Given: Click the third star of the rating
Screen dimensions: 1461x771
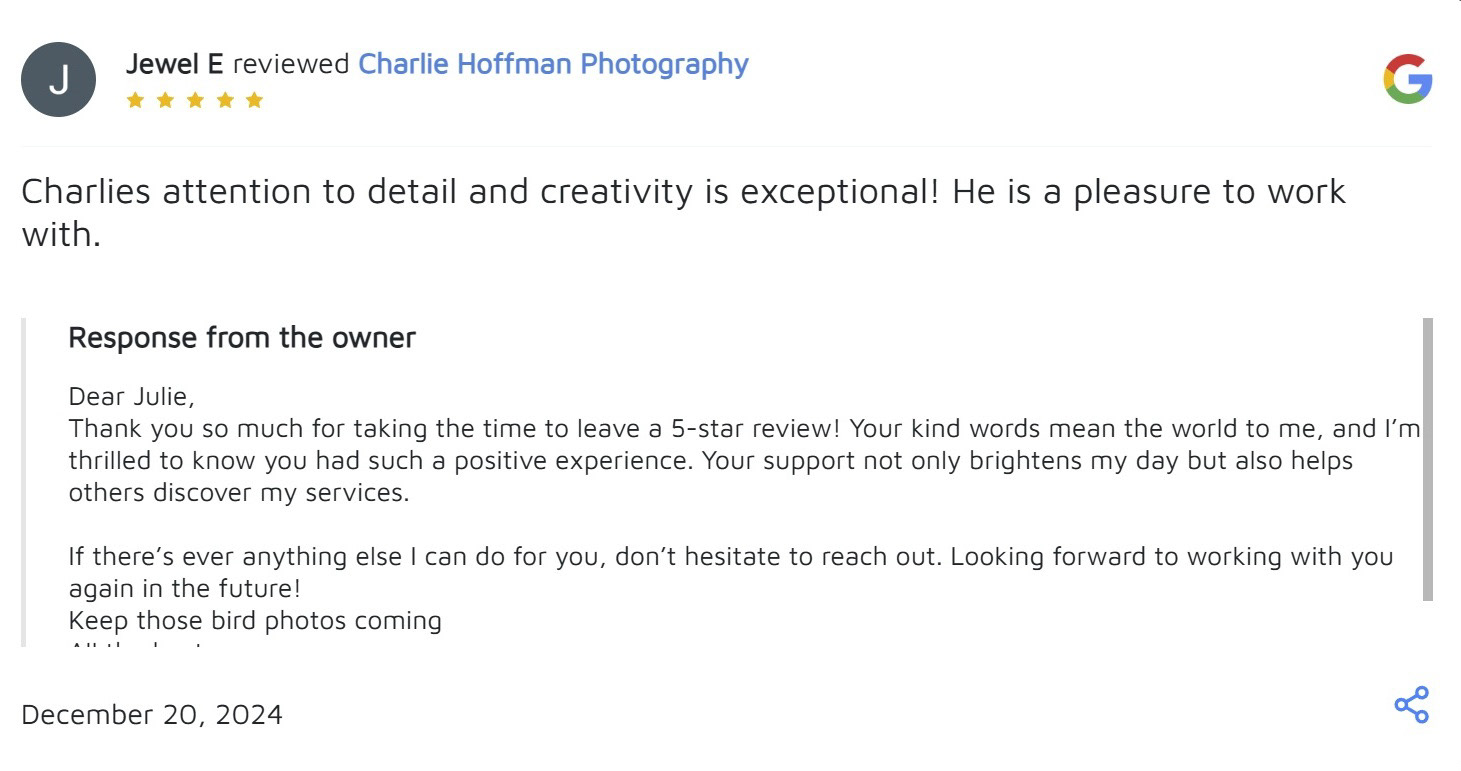Looking at the screenshot, I should pos(195,100).
